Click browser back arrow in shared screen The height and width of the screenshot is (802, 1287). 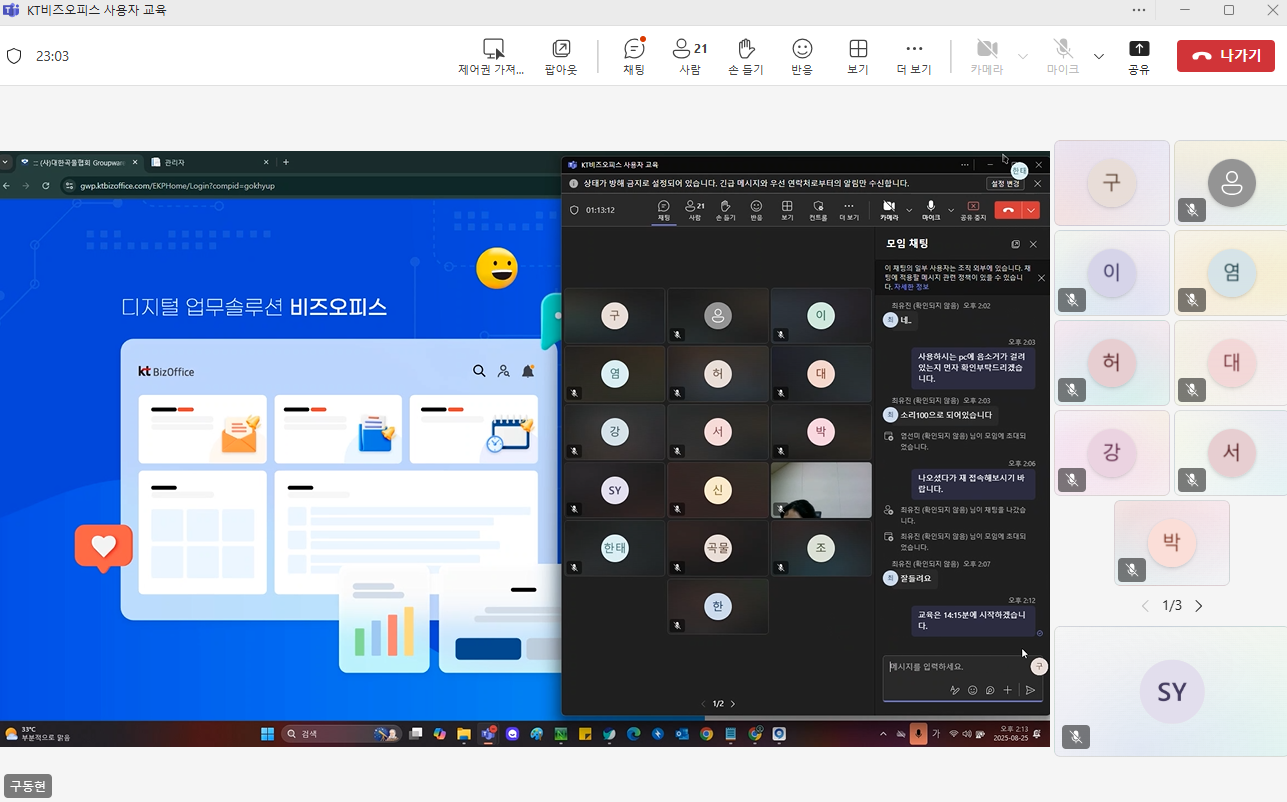[6, 186]
